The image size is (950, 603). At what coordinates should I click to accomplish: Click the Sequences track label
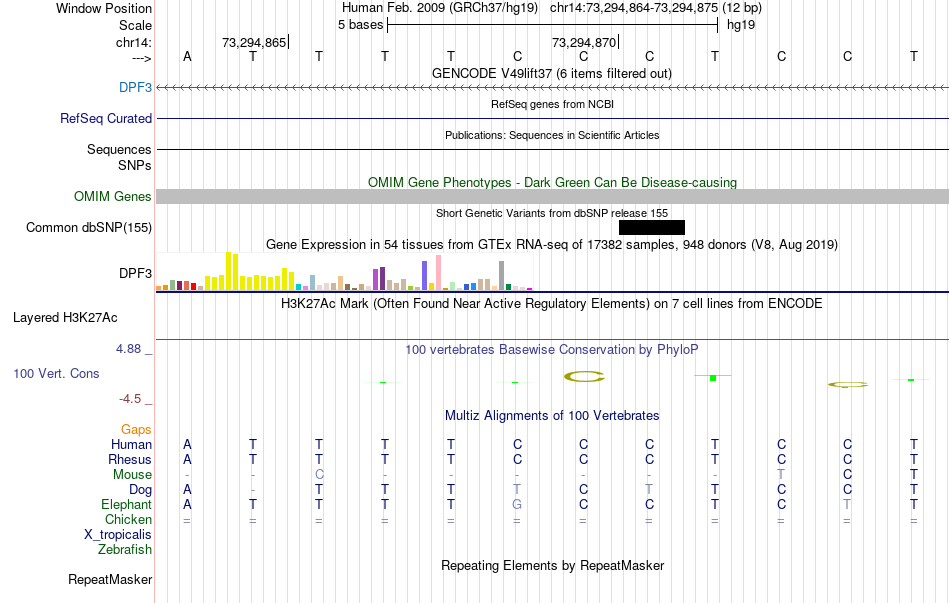pyautogui.click(x=119, y=149)
